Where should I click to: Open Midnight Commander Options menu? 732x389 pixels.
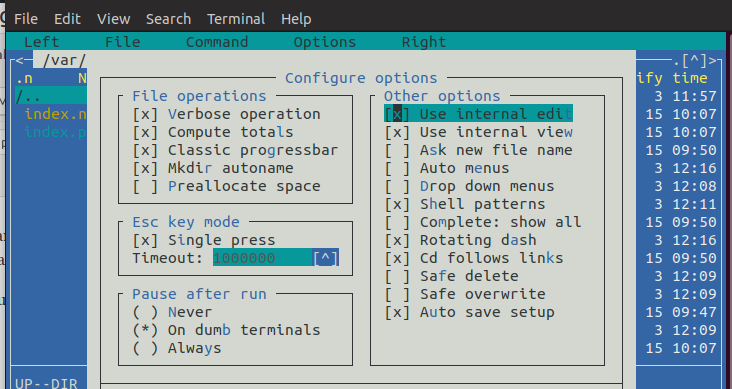coord(325,42)
